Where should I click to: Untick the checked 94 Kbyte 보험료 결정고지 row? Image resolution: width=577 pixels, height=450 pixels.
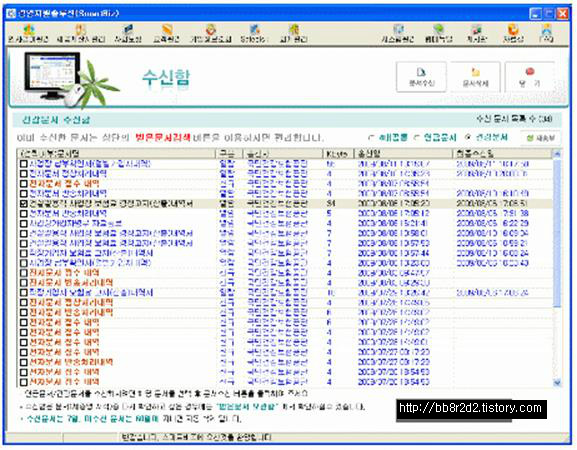(x=24, y=203)
